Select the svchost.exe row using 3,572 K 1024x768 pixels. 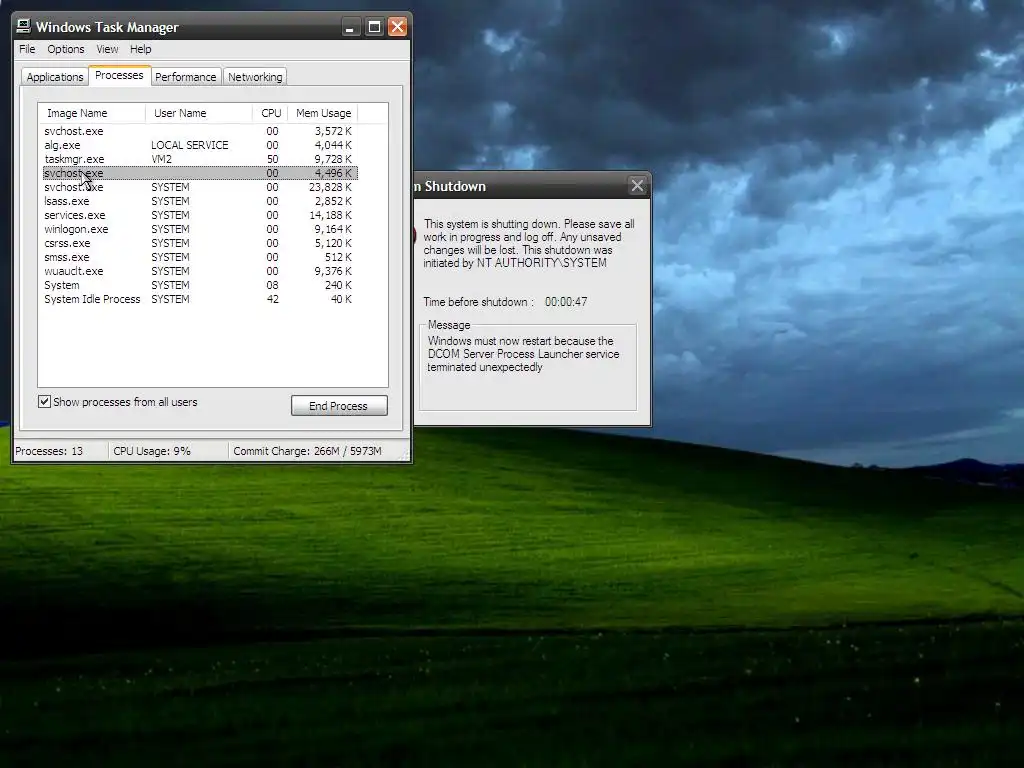coord(200,131)
